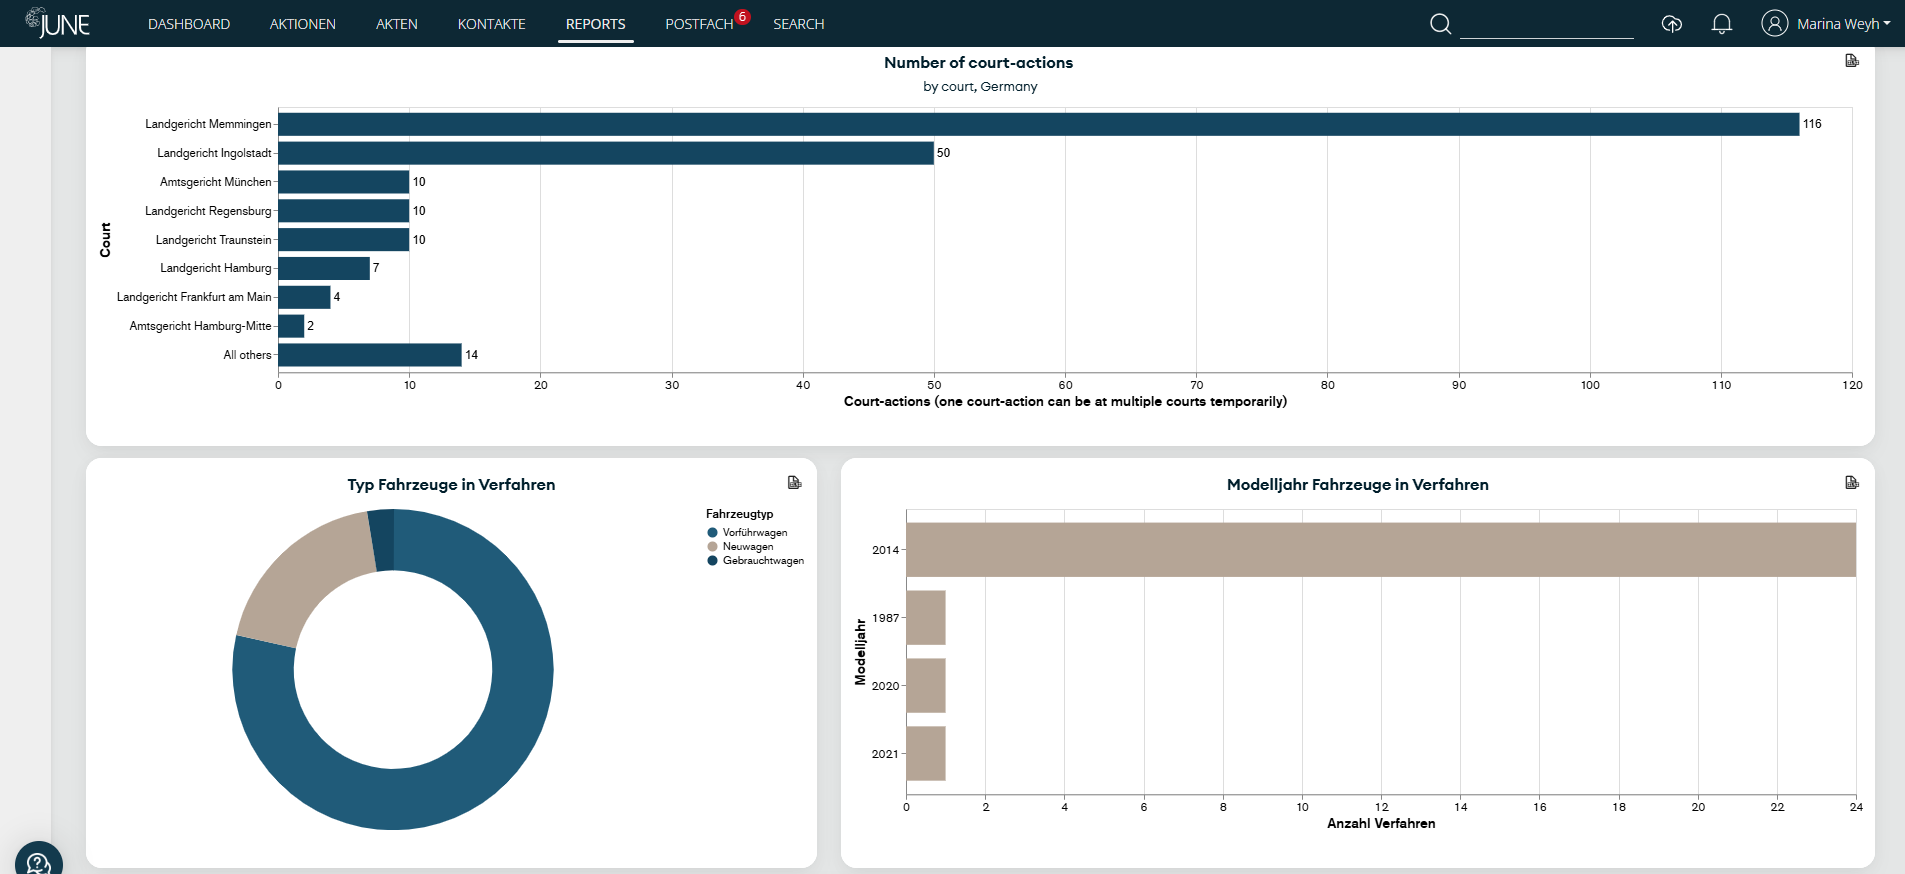
Task: Open the notifications bell
Action: 1721,24
